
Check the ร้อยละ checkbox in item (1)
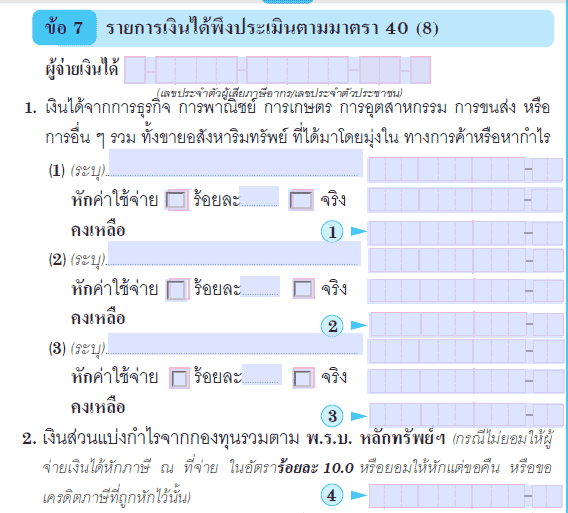[177, 200]
